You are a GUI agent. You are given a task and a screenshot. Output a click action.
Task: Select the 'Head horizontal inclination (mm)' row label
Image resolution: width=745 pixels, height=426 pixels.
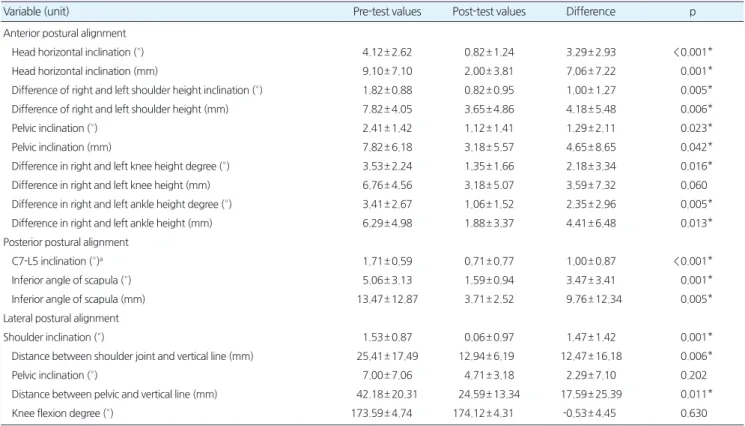(x=85, y=71)
